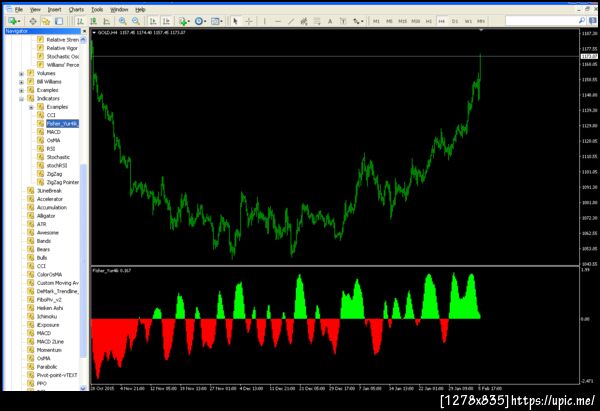
Task: Select the trendline drawing tool
Action: pos(291,21)
